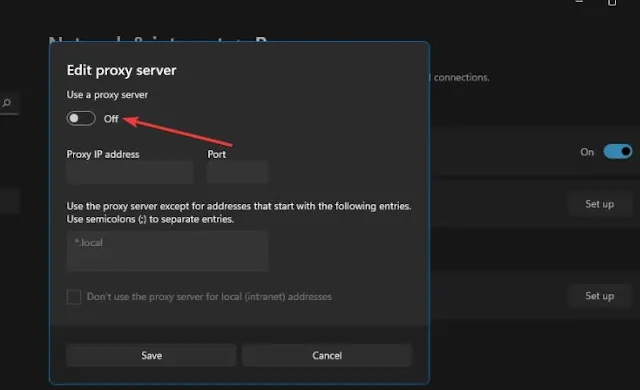
Task: Click the lower Set up button in Settings
Action: coord(600,296)
